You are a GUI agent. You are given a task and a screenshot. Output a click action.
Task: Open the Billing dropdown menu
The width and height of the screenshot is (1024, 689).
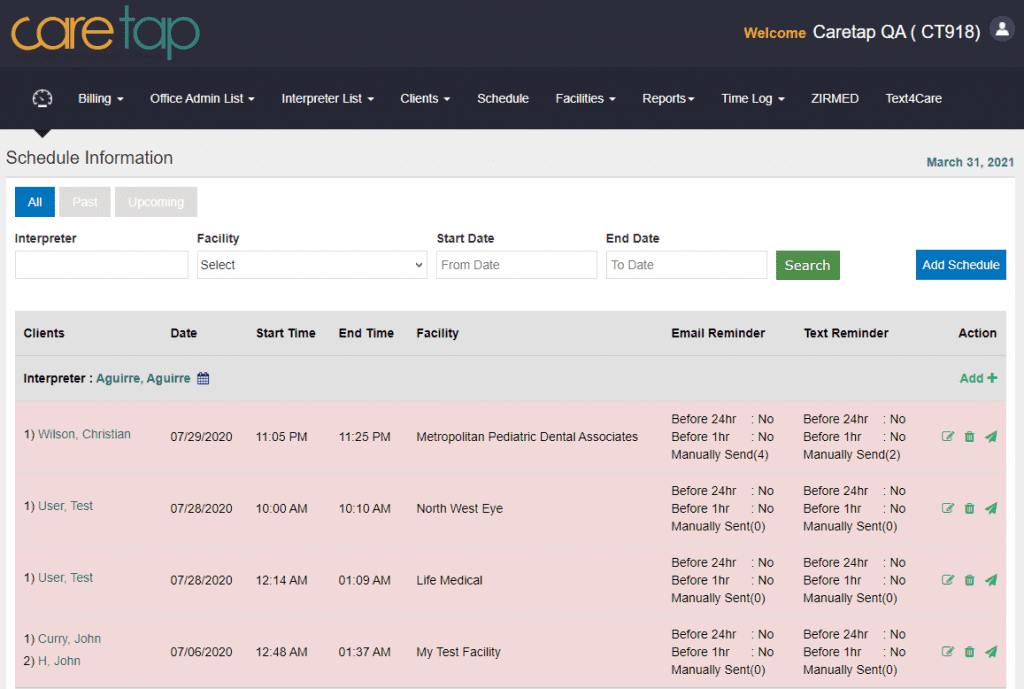coord(100,99)
